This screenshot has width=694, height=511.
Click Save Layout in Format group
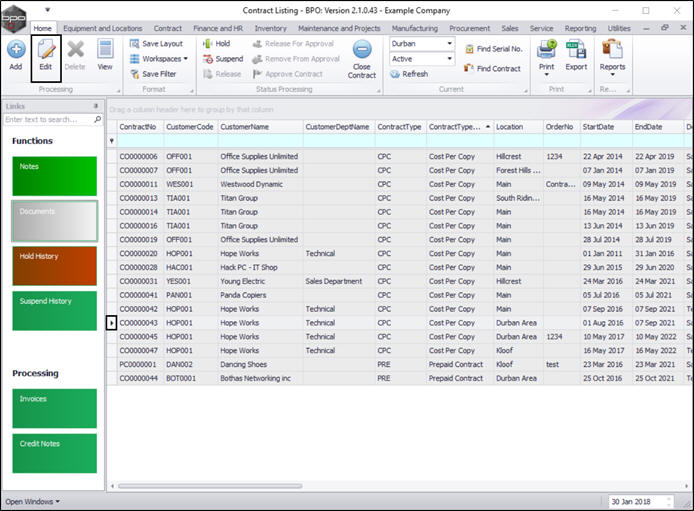[155, 44]
